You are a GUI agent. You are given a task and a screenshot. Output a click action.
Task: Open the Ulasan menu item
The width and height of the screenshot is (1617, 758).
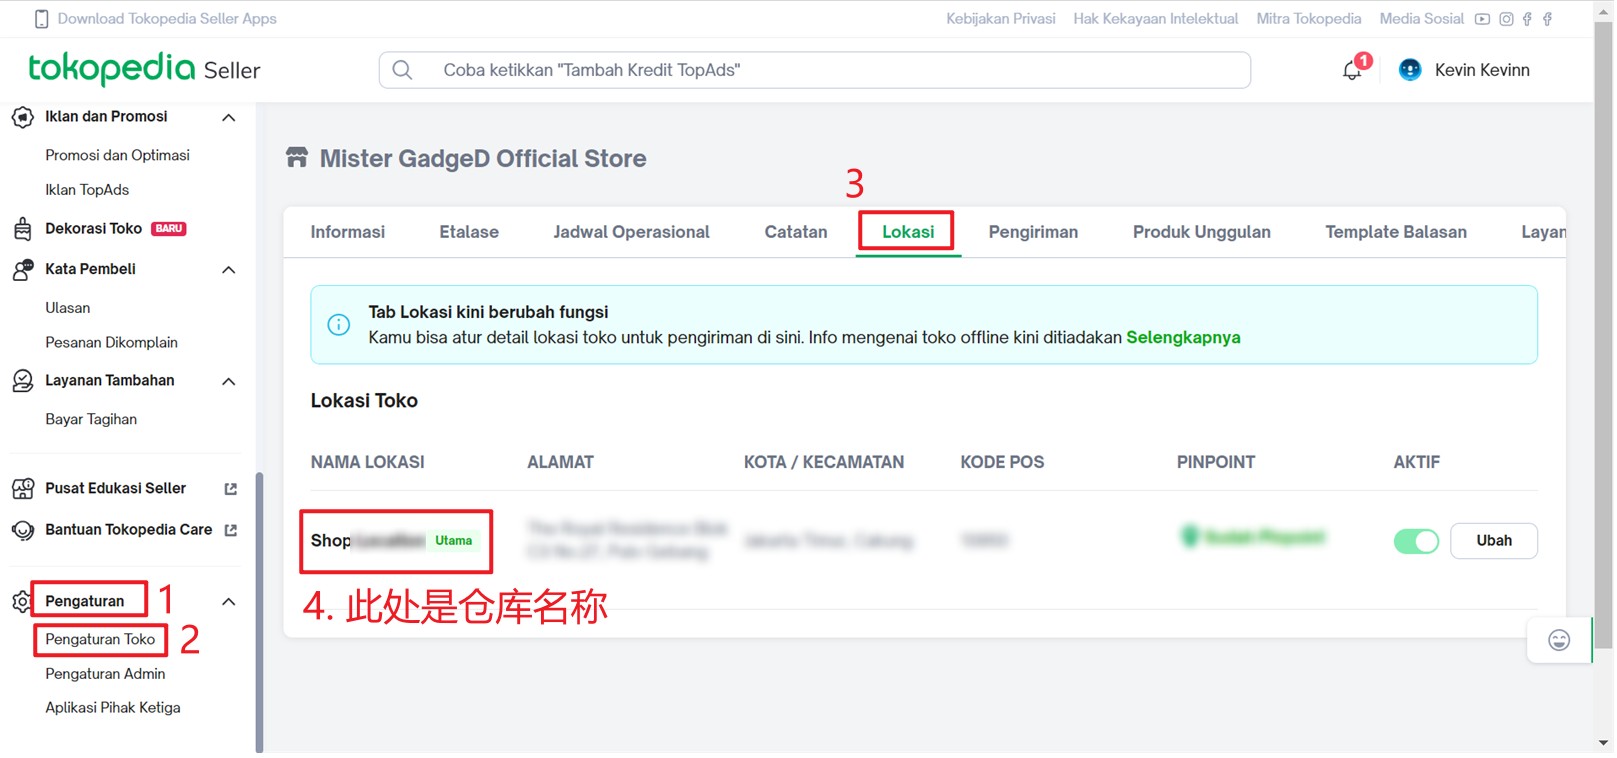coord(68,308)
